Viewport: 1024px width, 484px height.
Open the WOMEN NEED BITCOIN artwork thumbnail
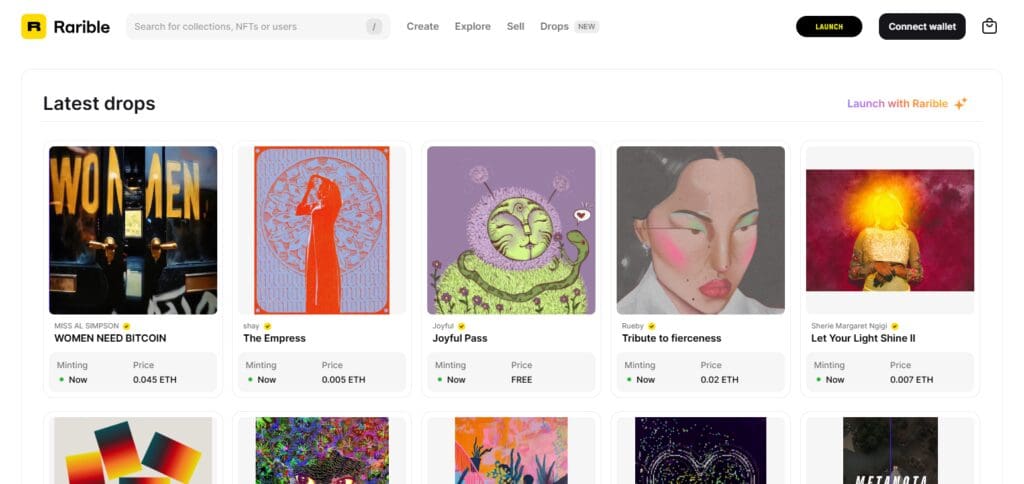pyautogui.click(x=133, y=230)
